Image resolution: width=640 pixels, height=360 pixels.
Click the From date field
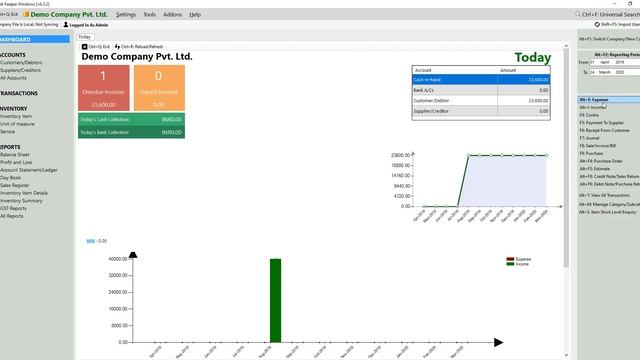click(614, 62)
